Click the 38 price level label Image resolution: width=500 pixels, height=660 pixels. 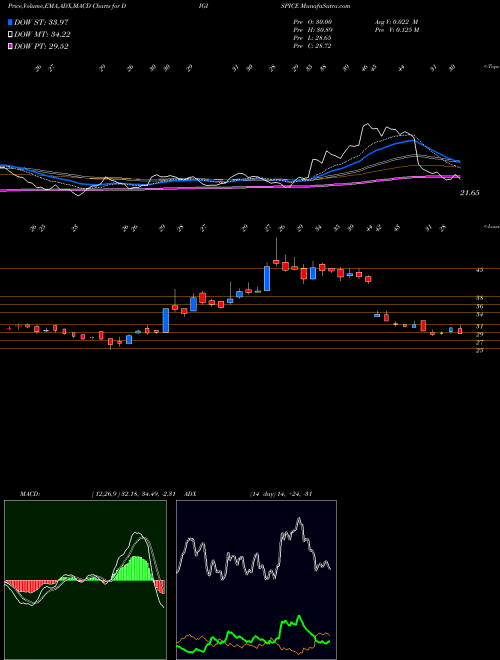click(x=479, y=298)
